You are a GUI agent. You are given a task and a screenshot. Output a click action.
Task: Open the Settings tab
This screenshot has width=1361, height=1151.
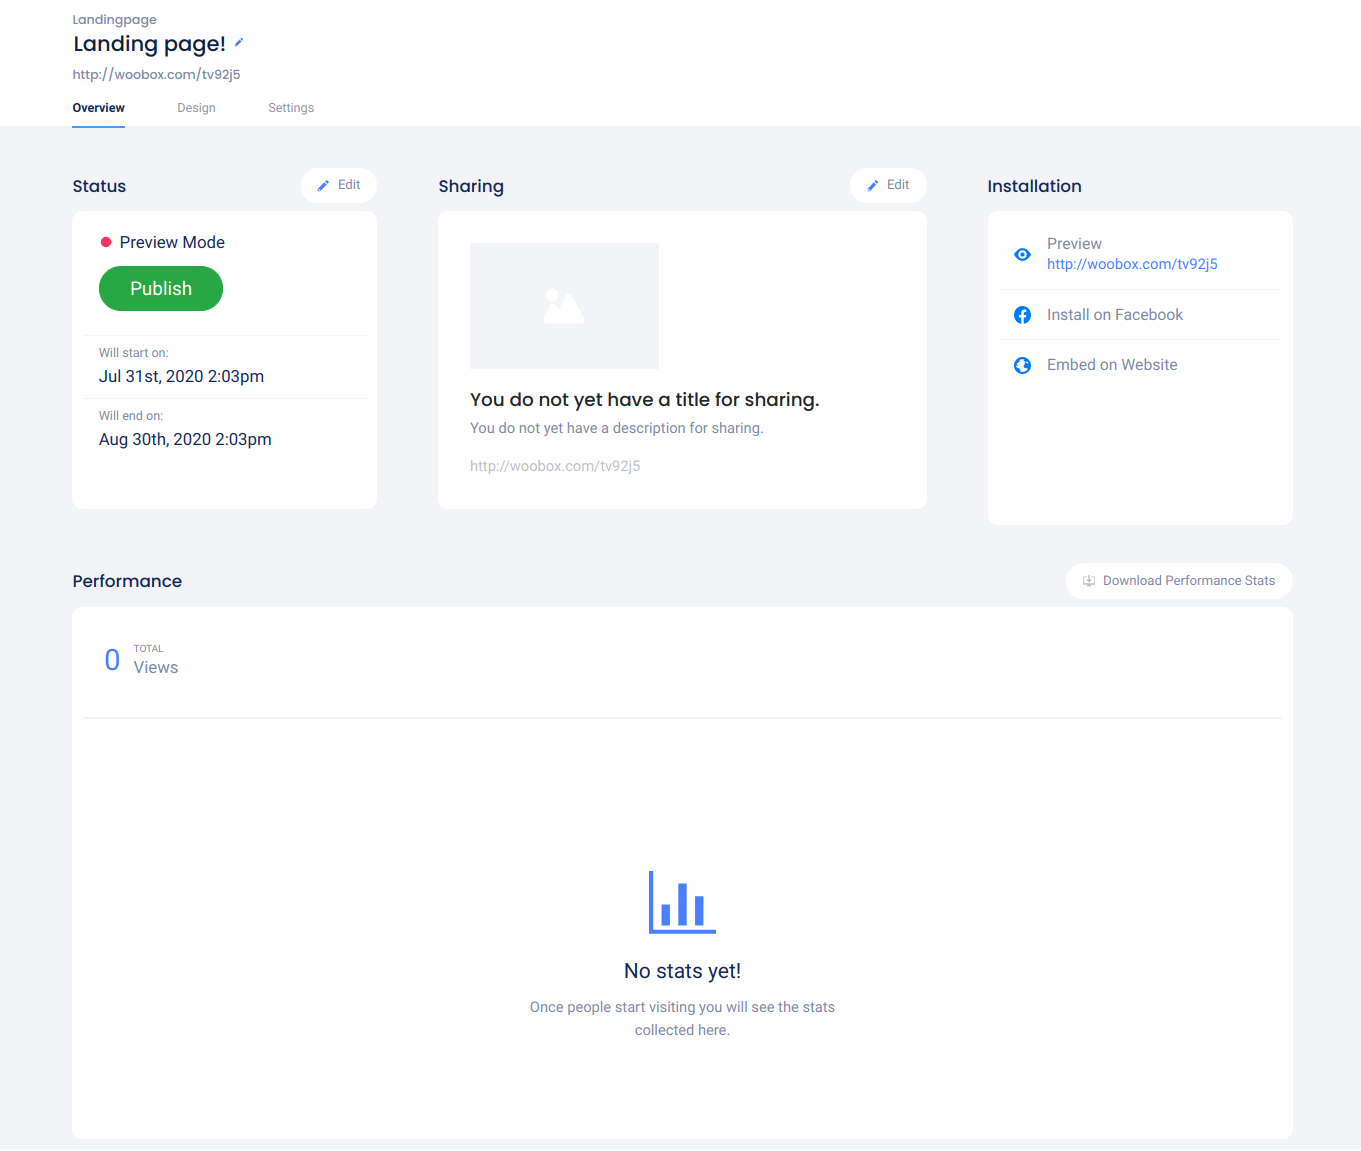[x=291, y=108]
